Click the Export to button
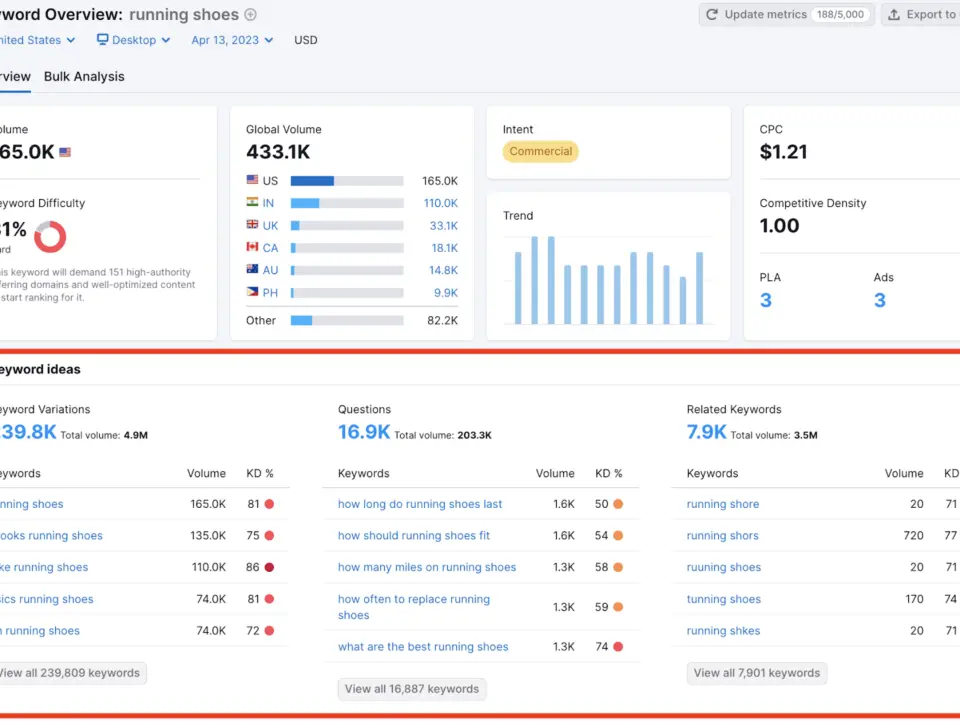Viewport: 960px width, 721px height. (920, 14)
